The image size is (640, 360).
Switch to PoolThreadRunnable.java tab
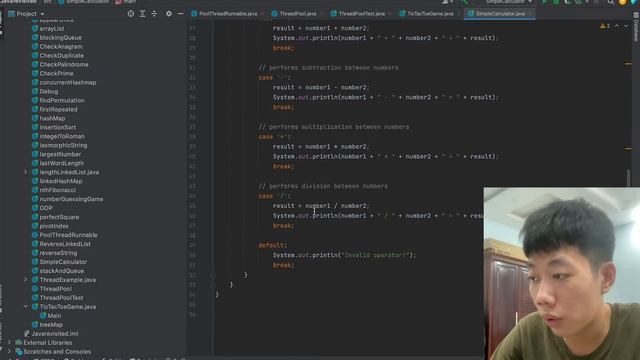pyautogui.click(x=228, y=13)
